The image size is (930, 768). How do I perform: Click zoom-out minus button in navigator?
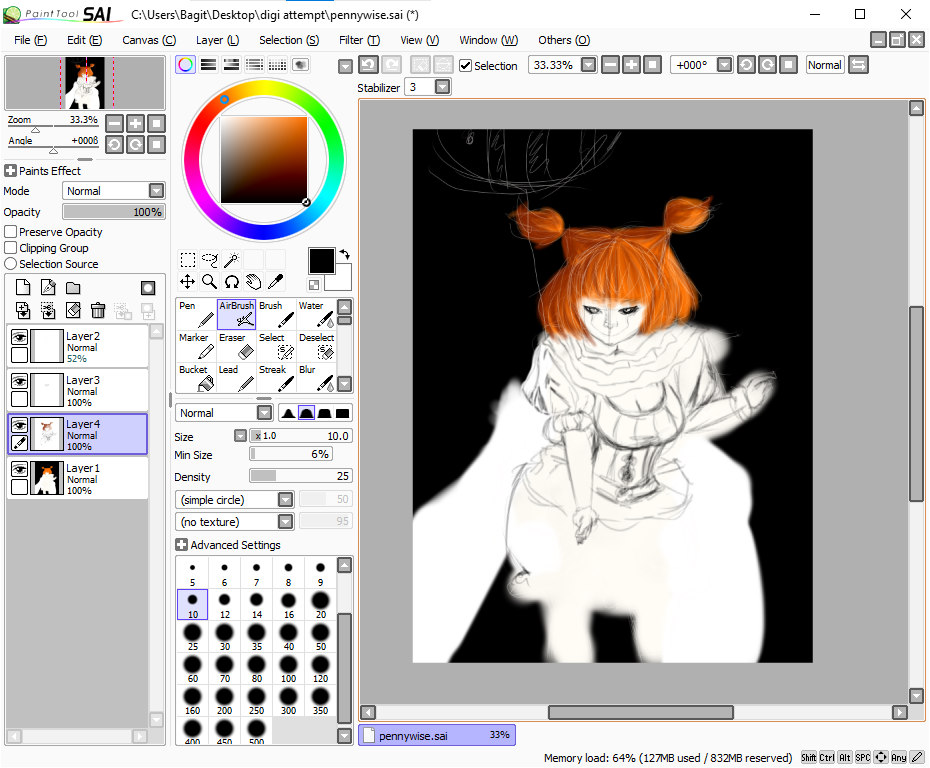click(114, 123)
